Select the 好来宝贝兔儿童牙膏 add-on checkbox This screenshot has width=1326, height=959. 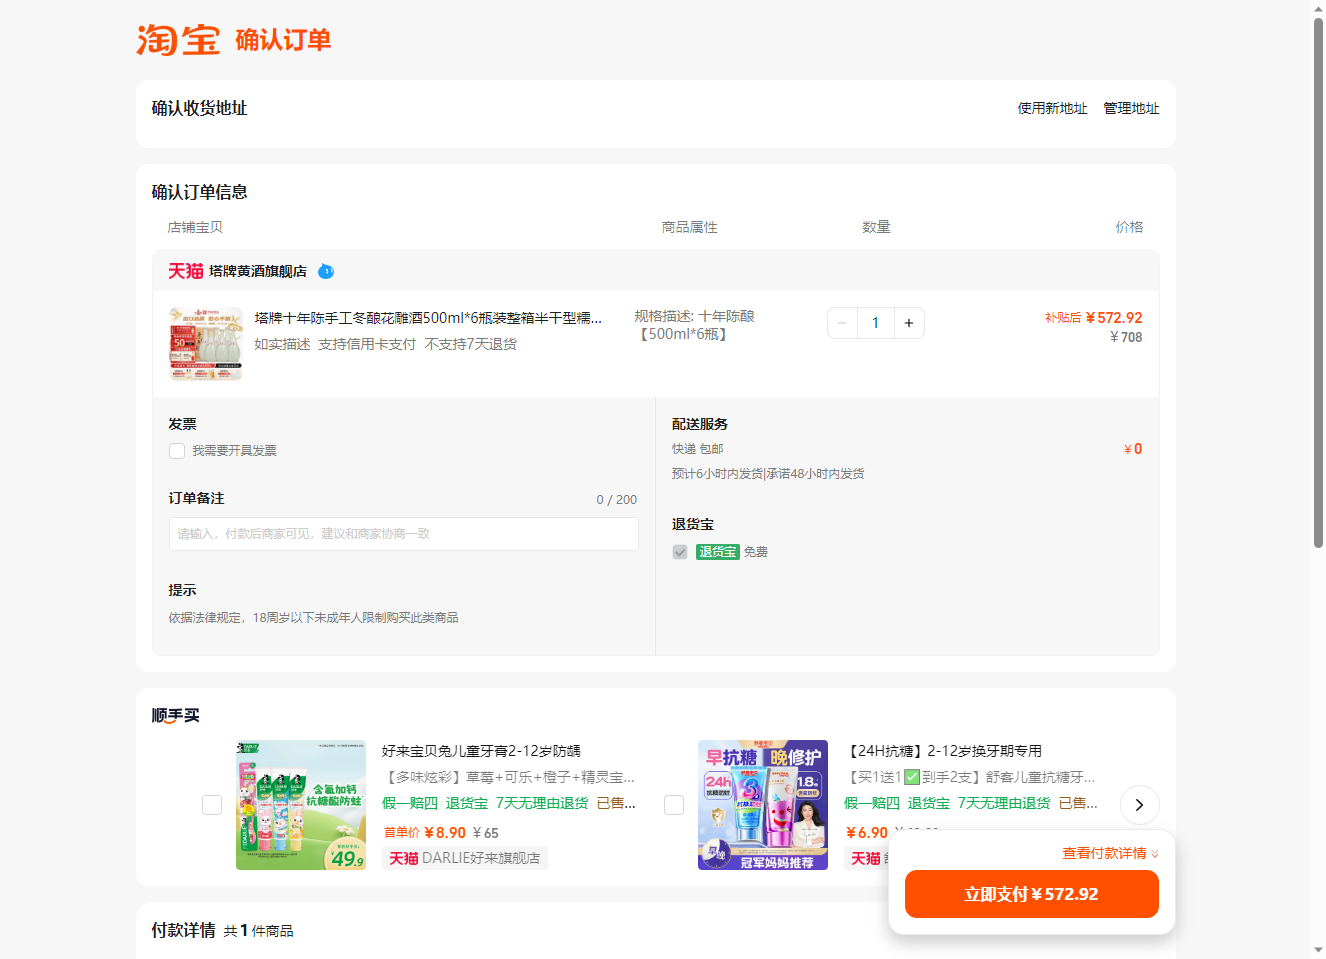[x=212, y=805]
